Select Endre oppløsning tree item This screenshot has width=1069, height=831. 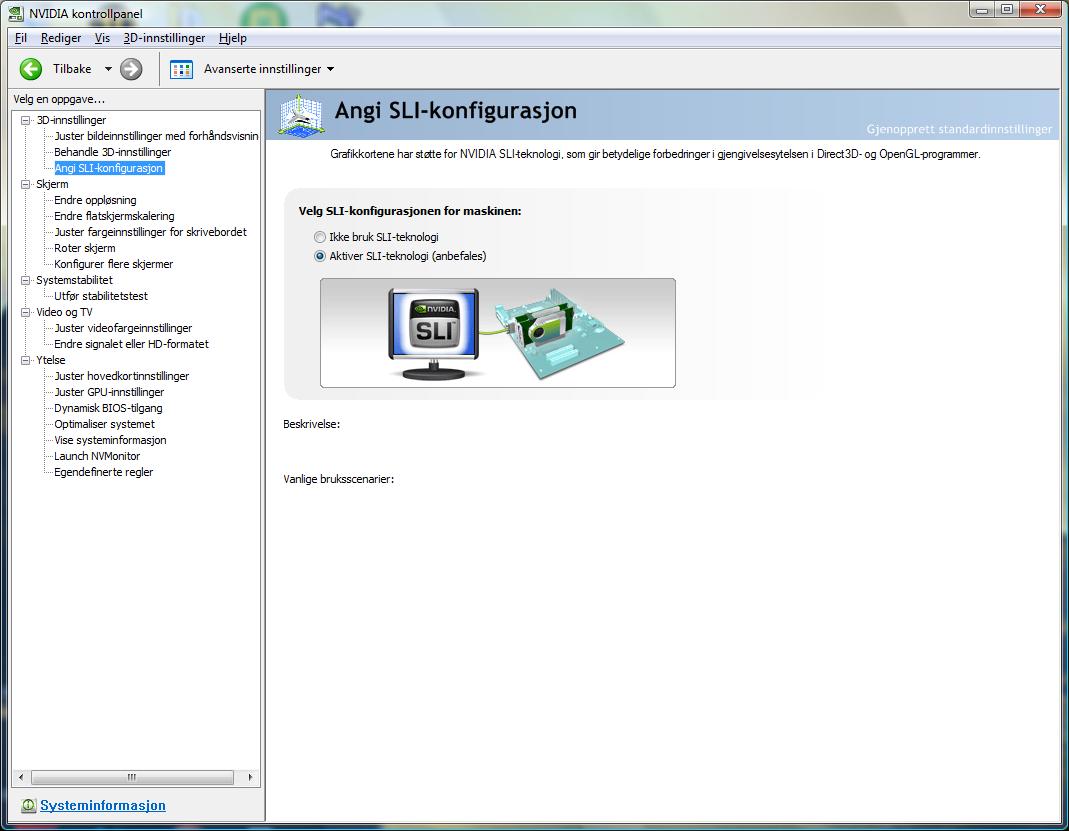[x=95, y=200]
